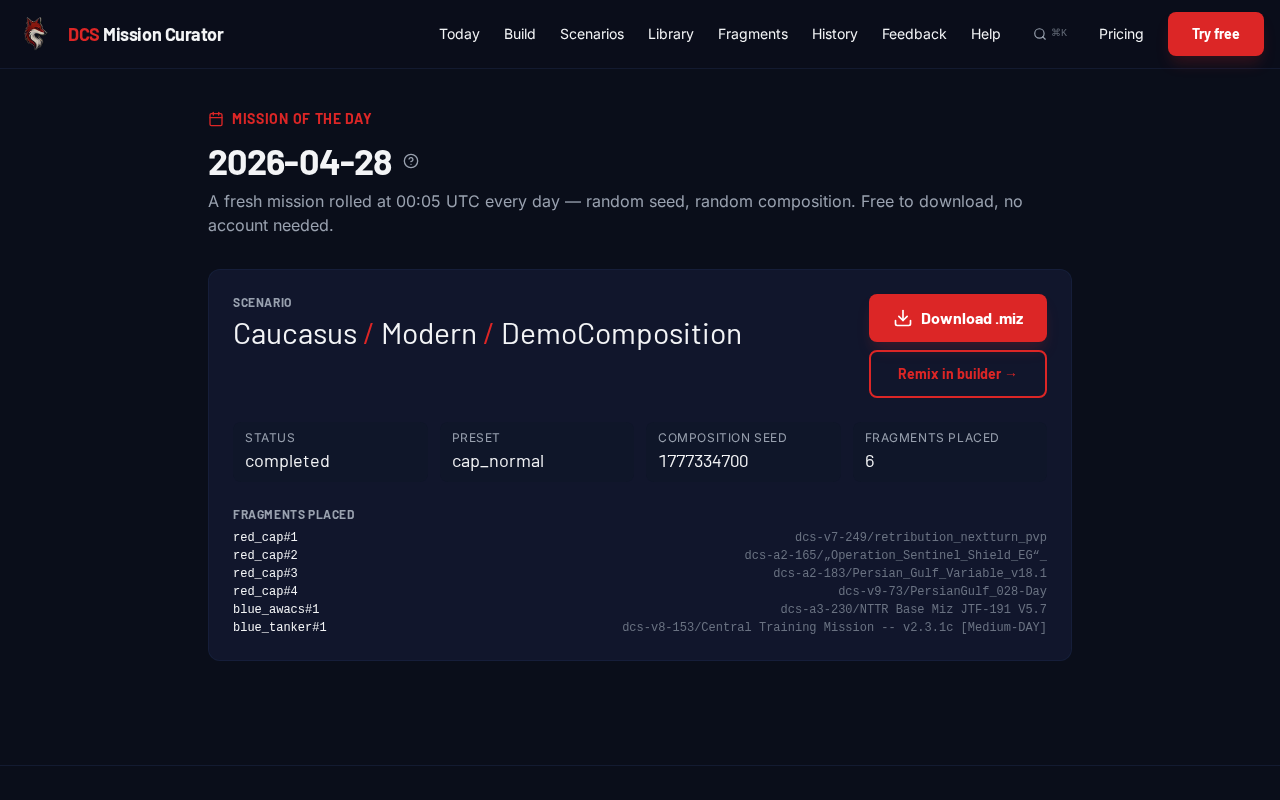Navigate to Scenarios
Image resolution: width=1280 pixels, height=800 pixels.
click(592, 34)
